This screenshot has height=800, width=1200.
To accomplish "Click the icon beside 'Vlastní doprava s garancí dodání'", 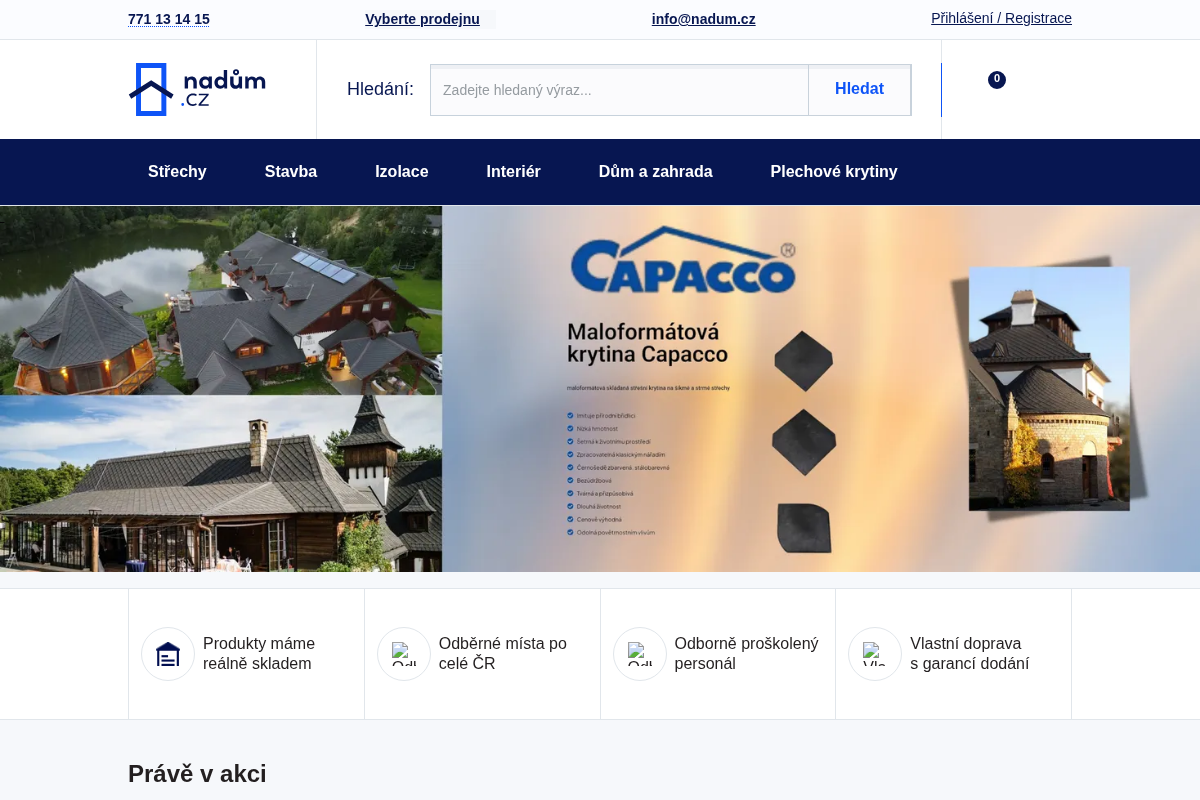I will (x=875, y=654).
